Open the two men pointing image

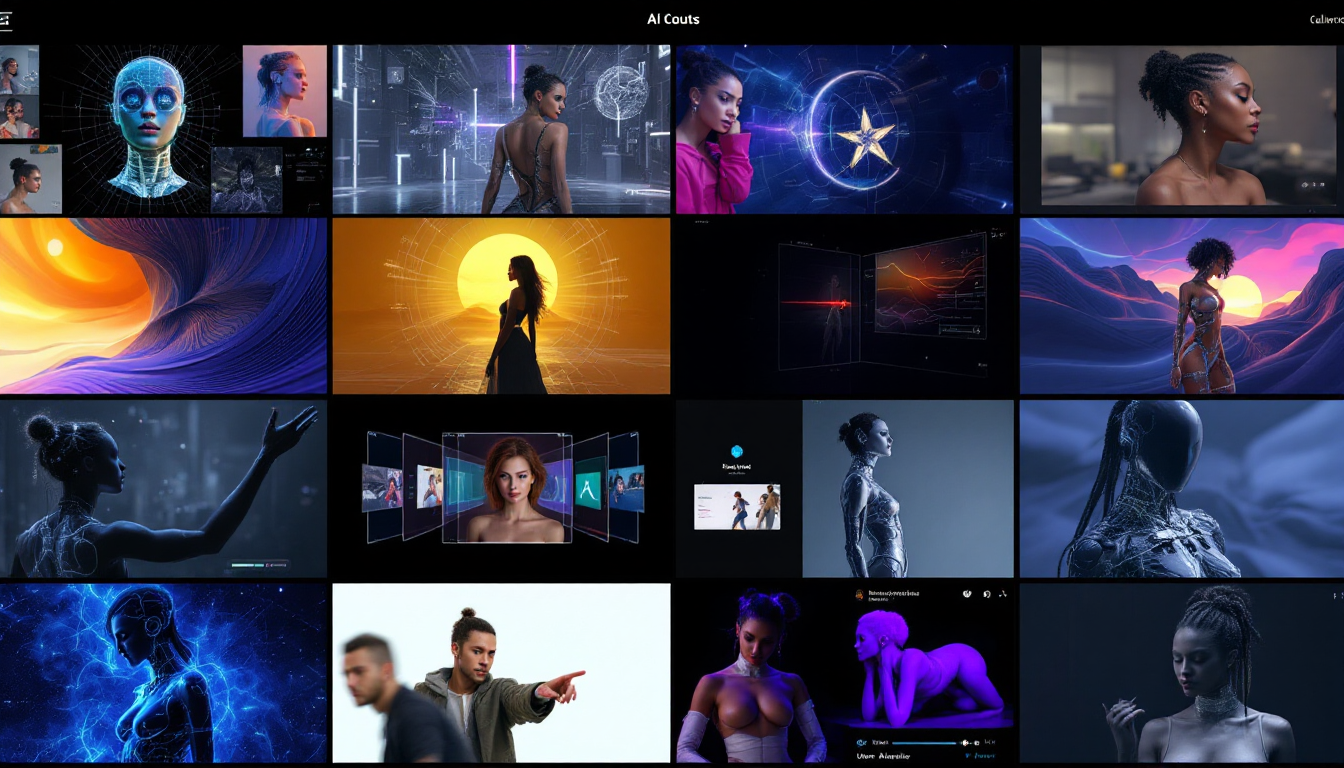click(x=501, y=673)
